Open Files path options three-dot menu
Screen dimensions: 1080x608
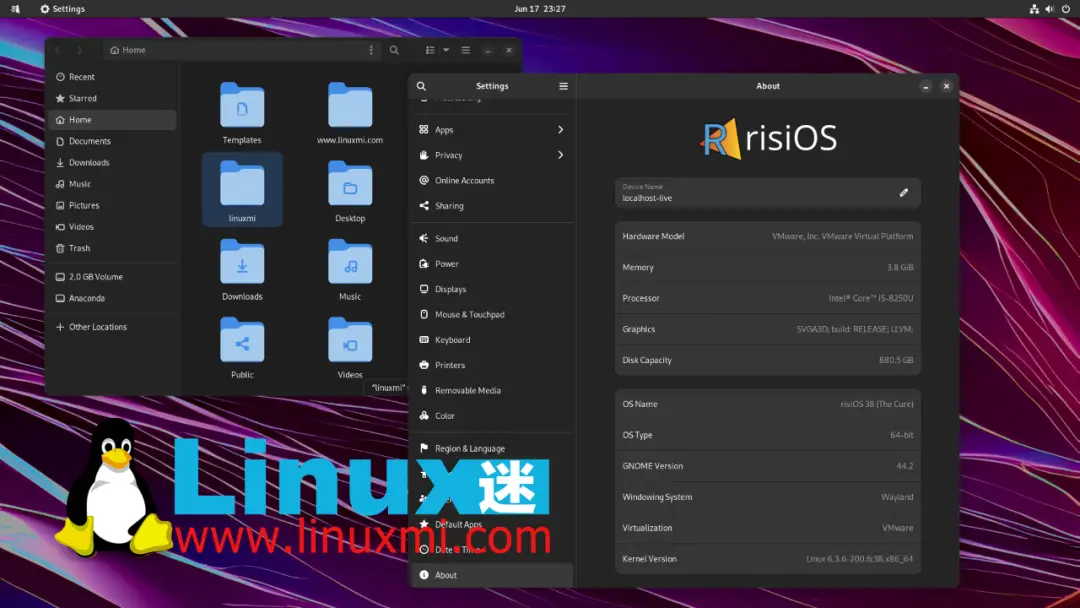click(x=371, y=50)
